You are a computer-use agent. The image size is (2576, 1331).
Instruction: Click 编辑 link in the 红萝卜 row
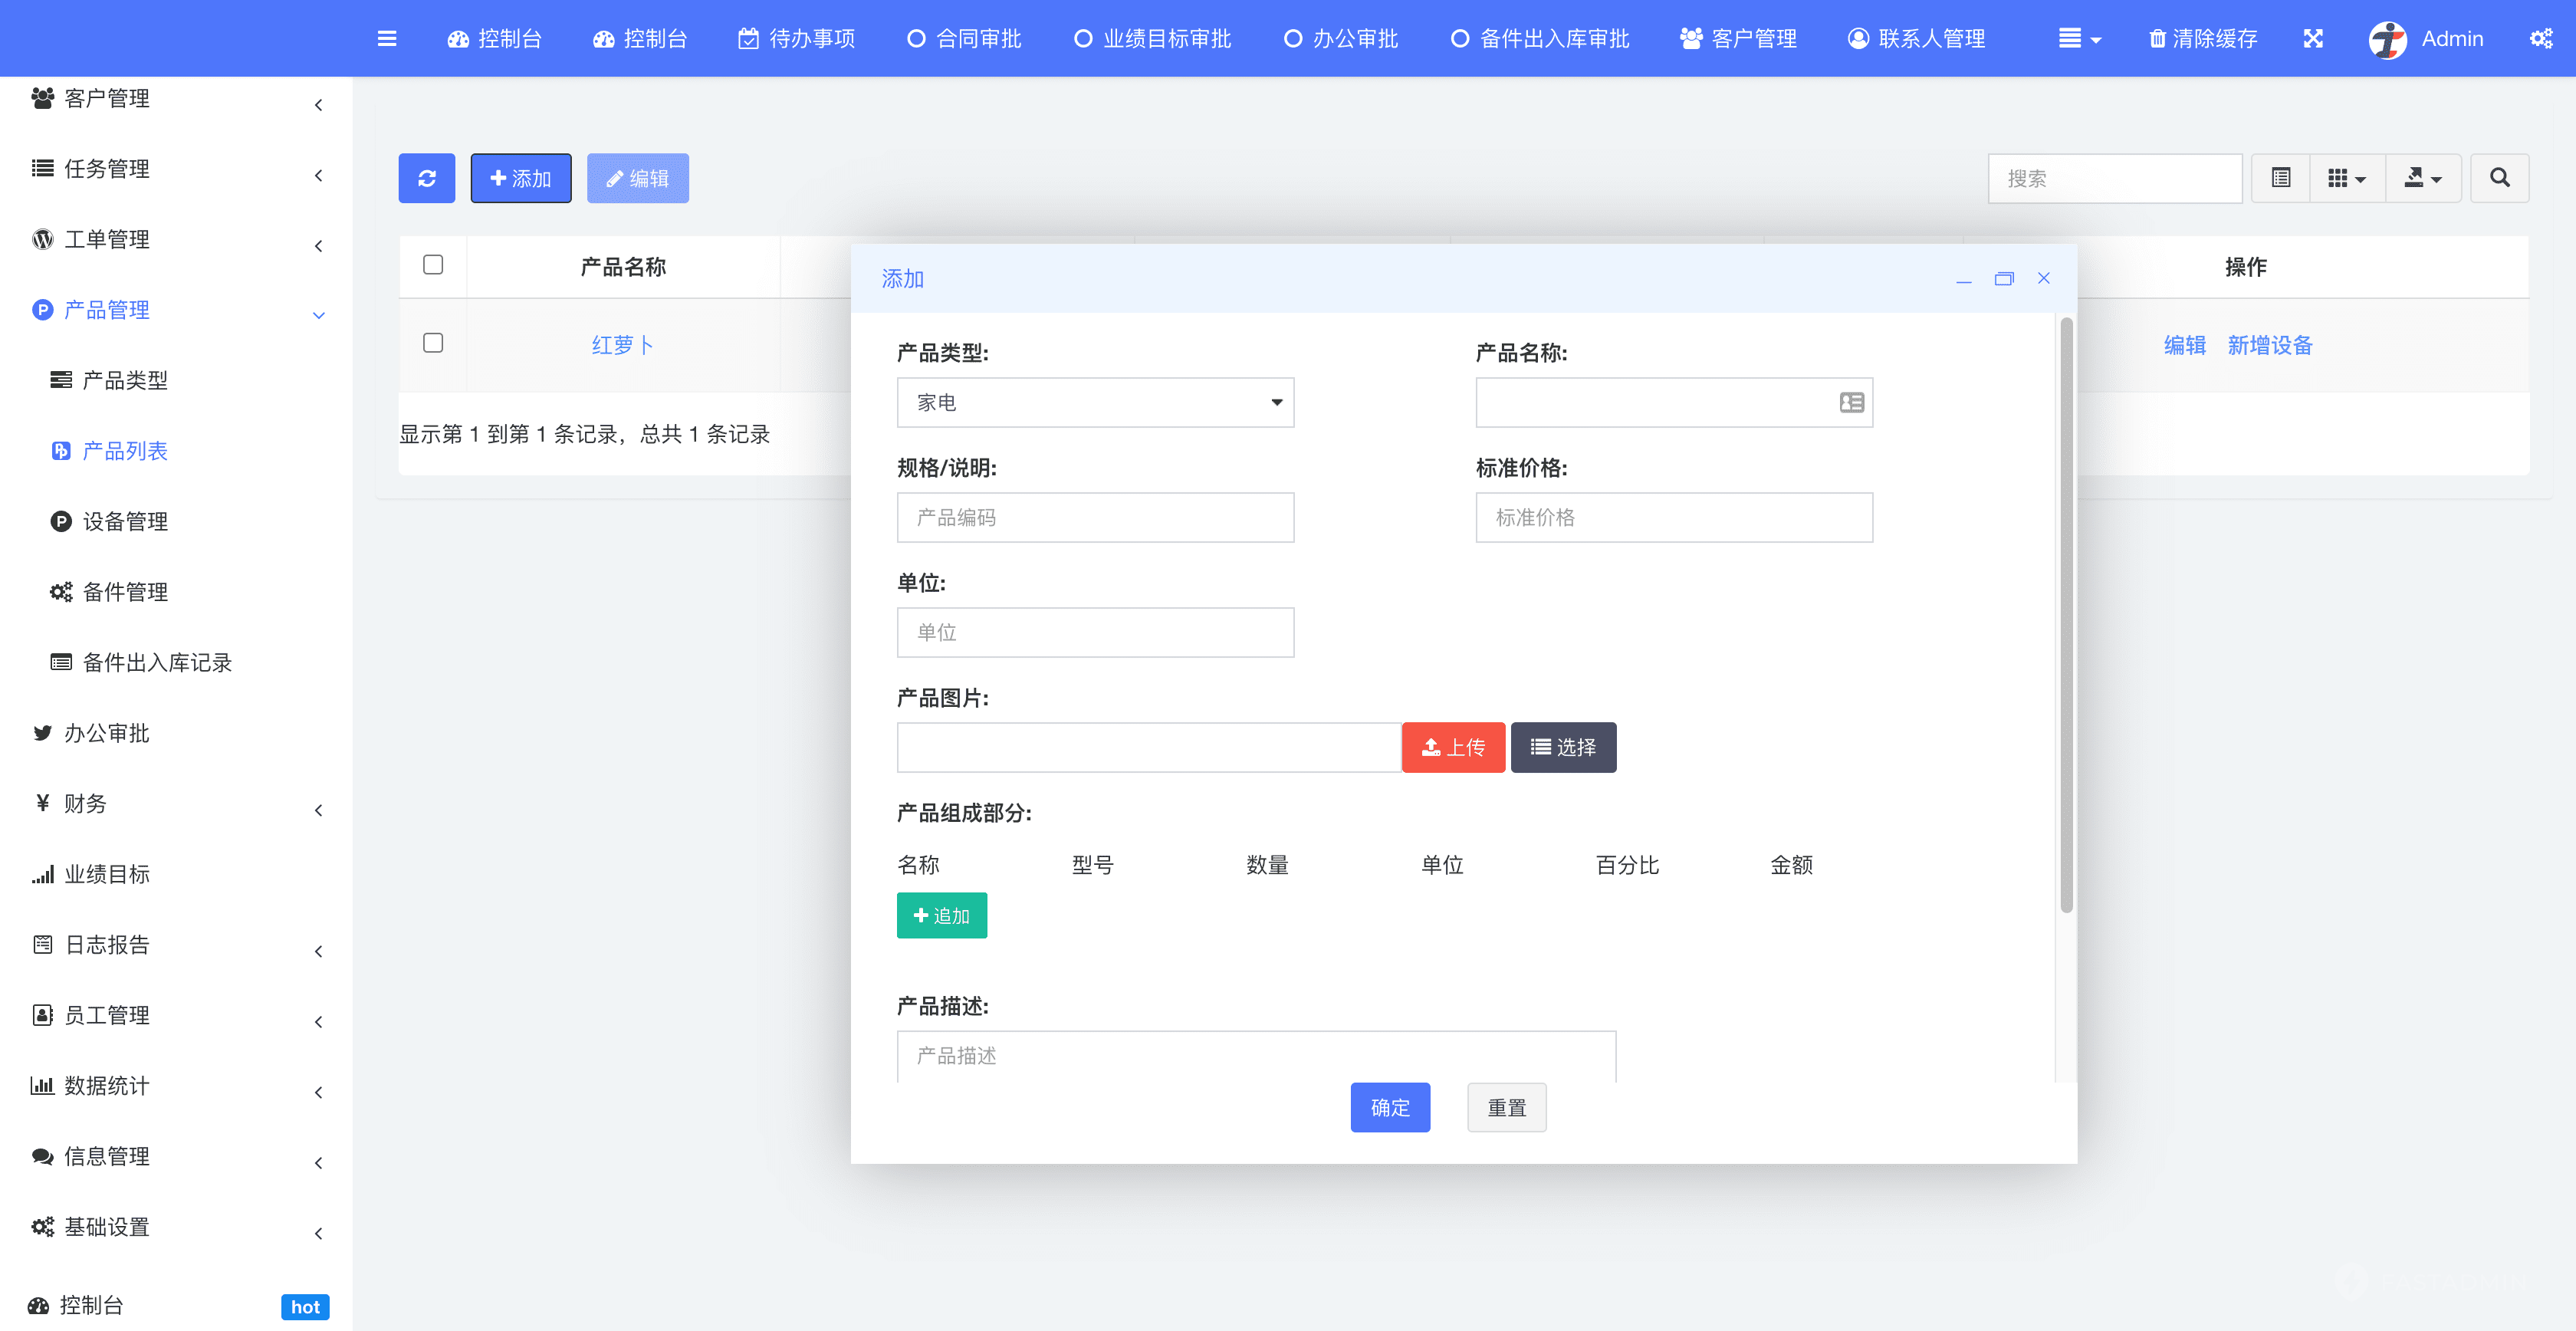coord(2184,345)
